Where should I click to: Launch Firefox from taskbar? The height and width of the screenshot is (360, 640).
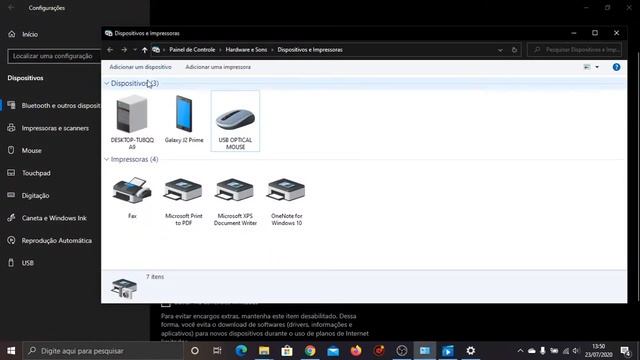[x=356, y=351]
